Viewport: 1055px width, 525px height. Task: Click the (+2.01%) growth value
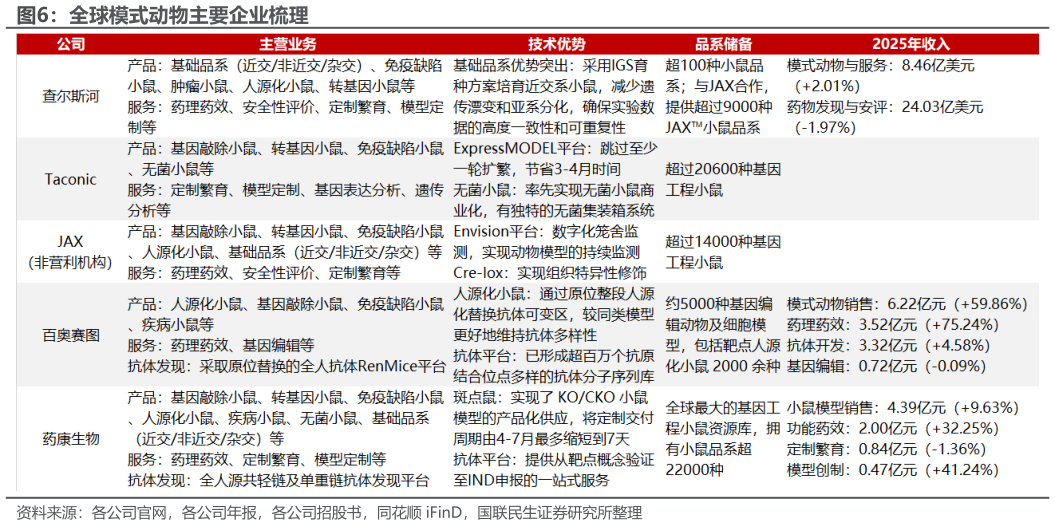point(829,86)
